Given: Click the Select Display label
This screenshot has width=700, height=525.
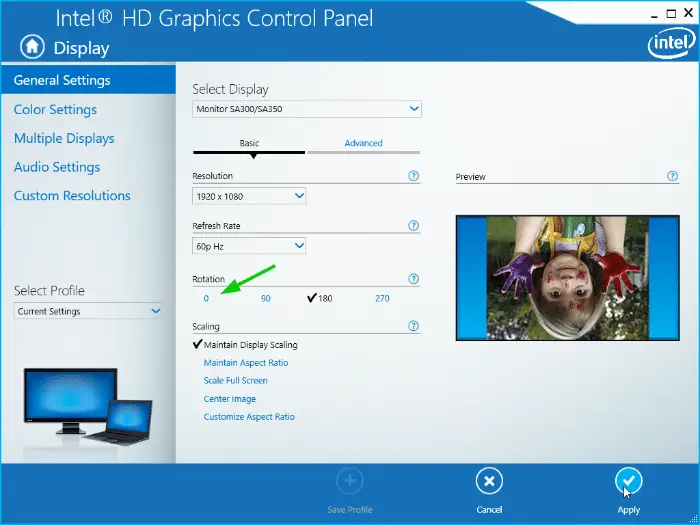Looking at the screenshot, I should point(230,89).
